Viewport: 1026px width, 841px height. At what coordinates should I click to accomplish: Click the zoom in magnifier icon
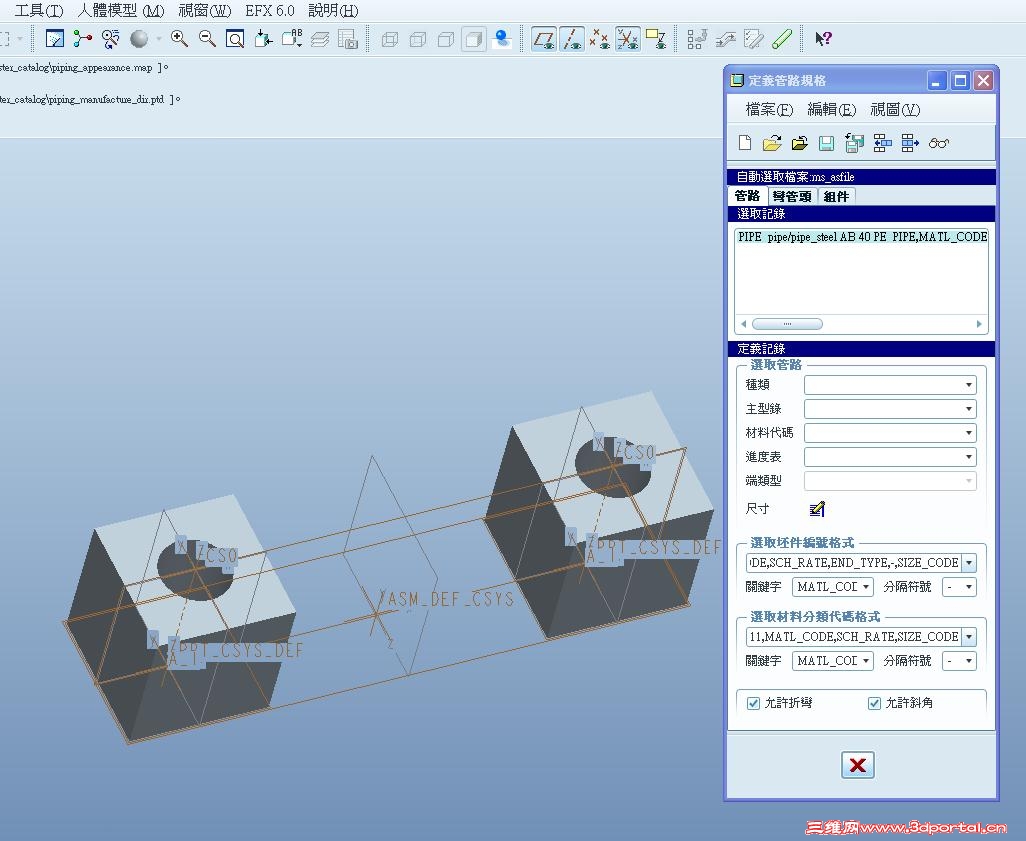179,39
